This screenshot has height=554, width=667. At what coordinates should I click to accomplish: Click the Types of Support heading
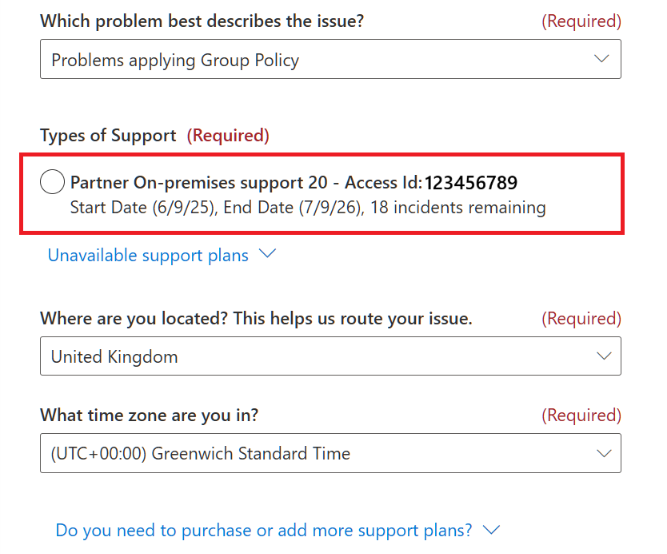point(108,135)
